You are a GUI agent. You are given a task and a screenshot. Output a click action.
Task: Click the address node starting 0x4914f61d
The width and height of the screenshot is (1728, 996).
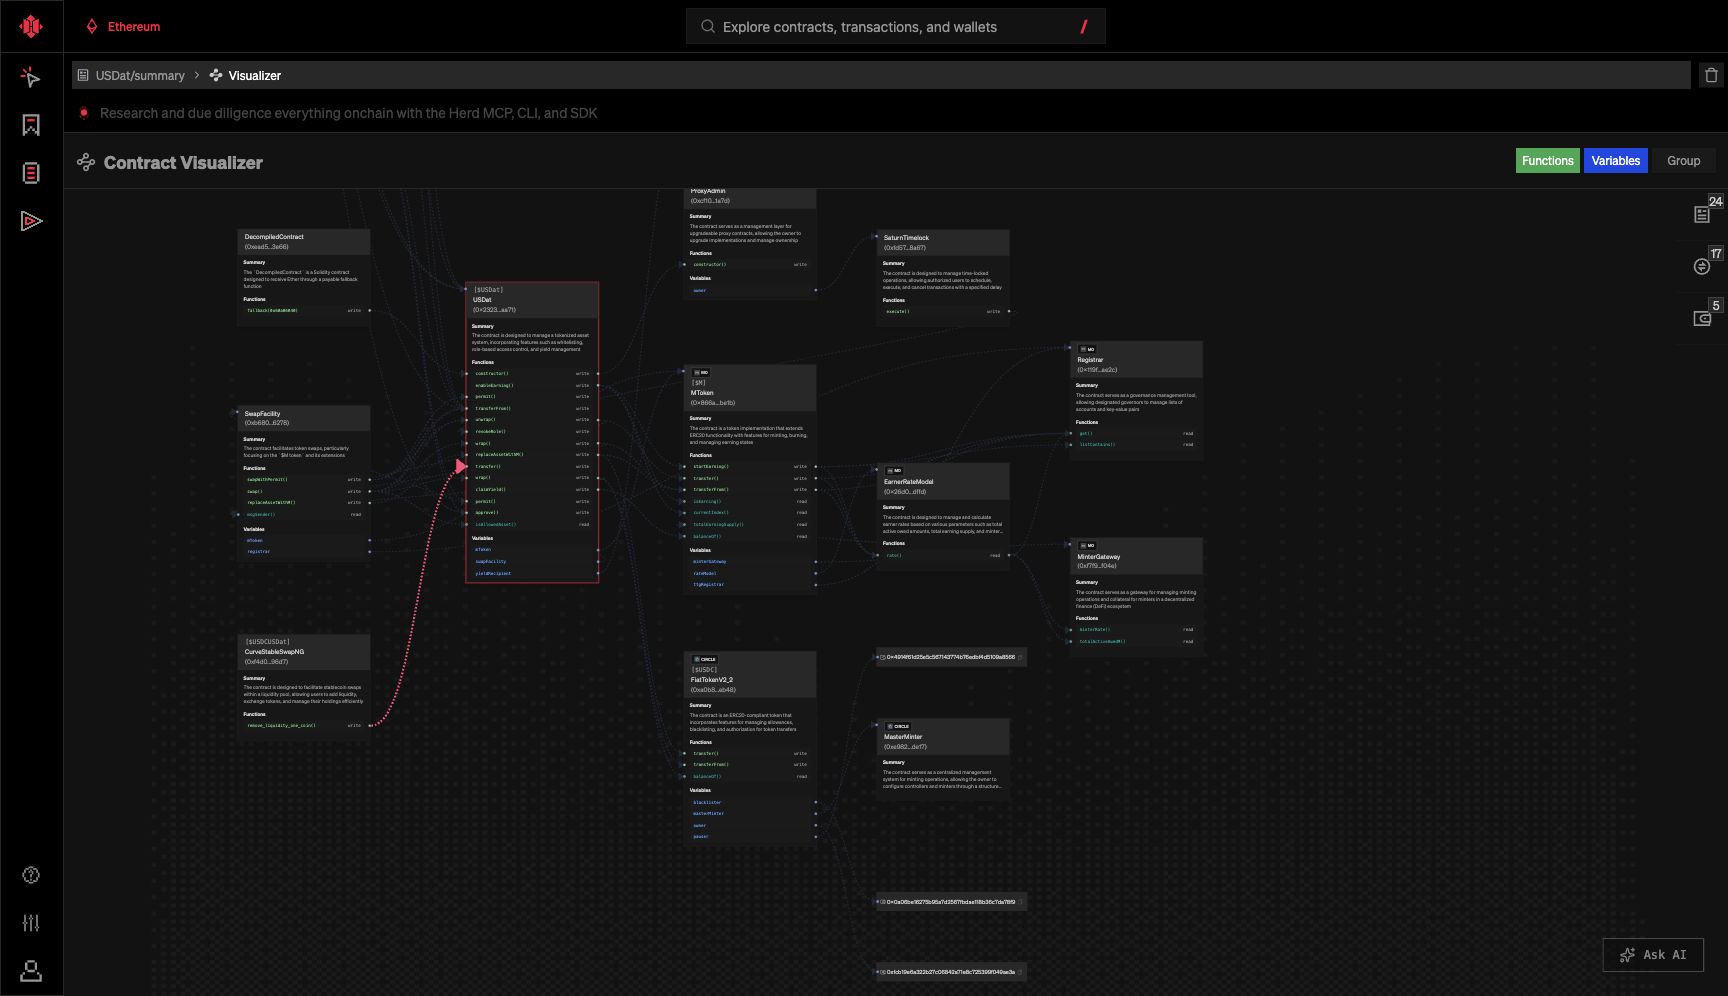point(950,657)
